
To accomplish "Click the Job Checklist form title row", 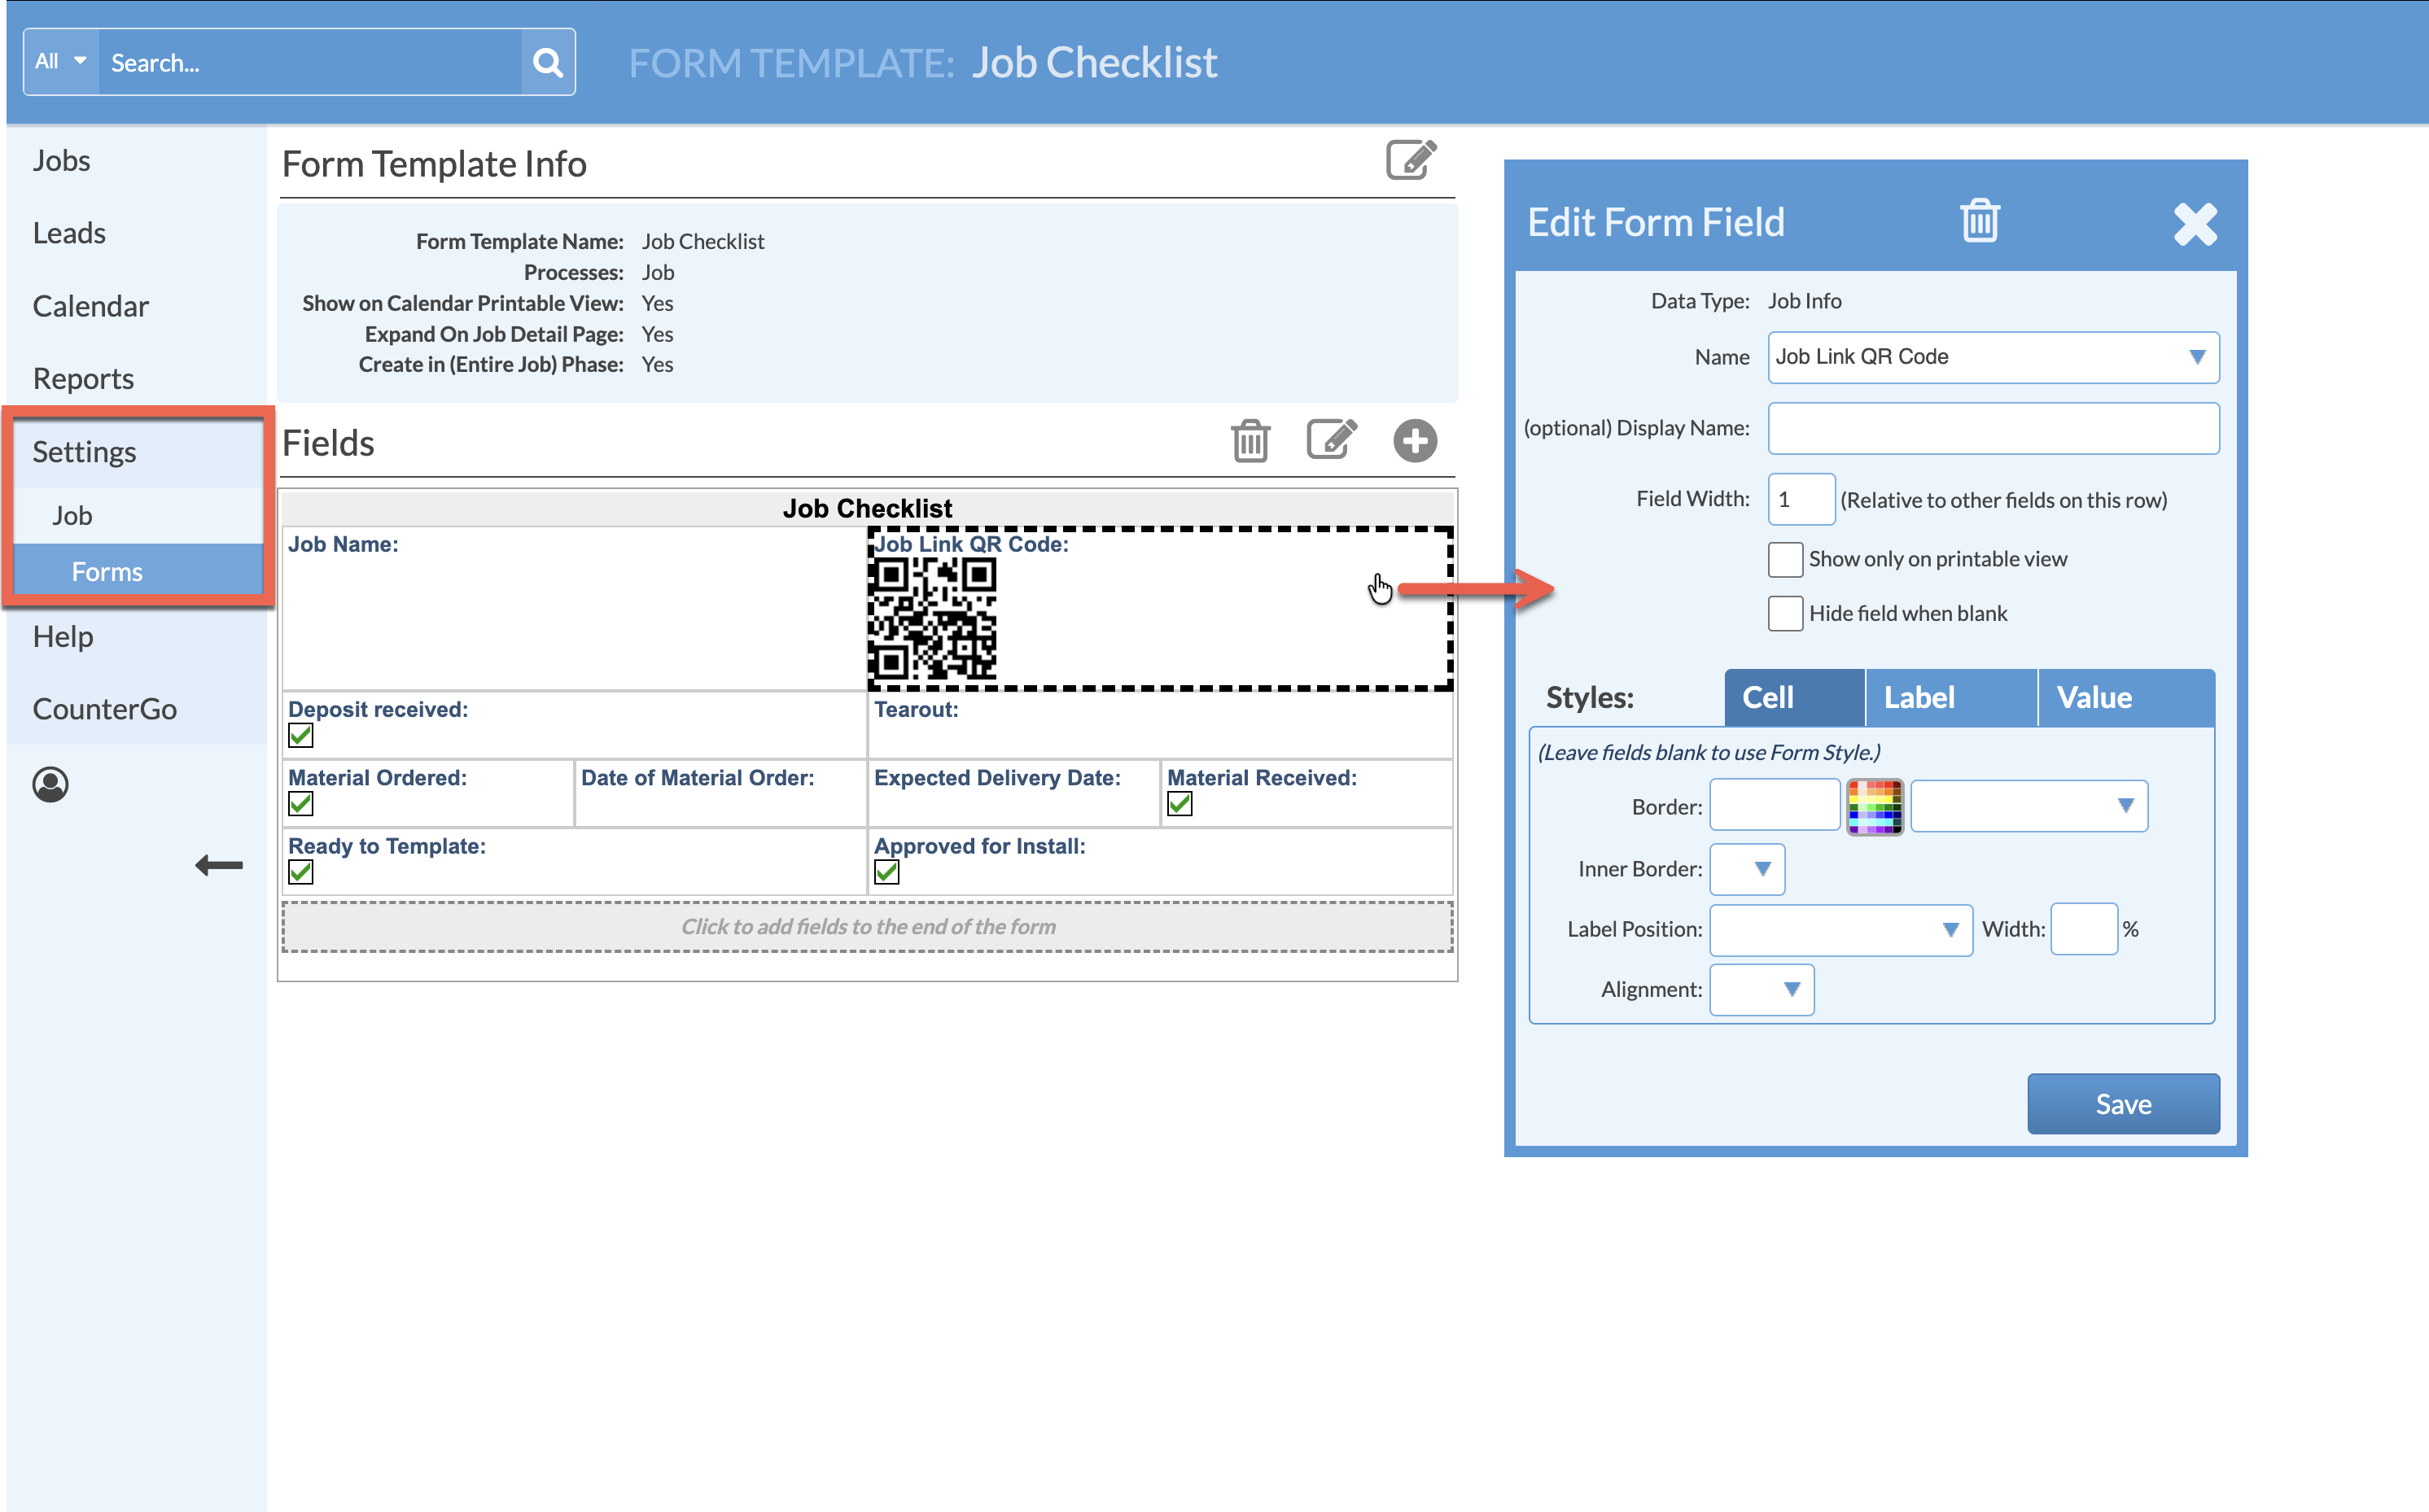I will [868, 508].
